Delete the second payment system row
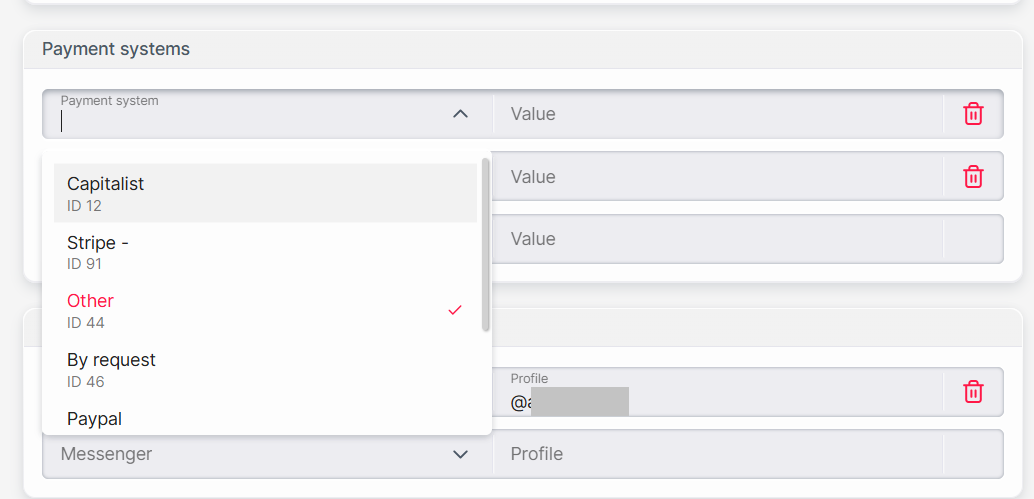The width and height of the screenshot is (1034, 499). [x=973, y=177]
